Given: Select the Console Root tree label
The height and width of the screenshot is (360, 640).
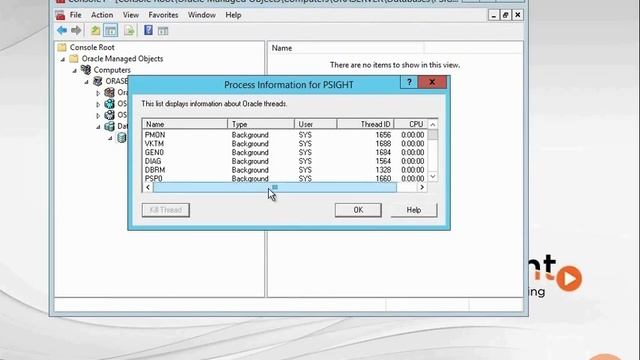Looking at the screenshot, I should point(92,47).
